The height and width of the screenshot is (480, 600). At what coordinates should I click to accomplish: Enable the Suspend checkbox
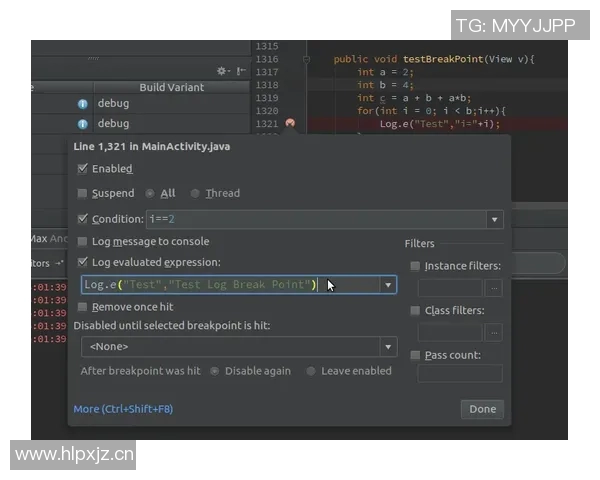82,193
